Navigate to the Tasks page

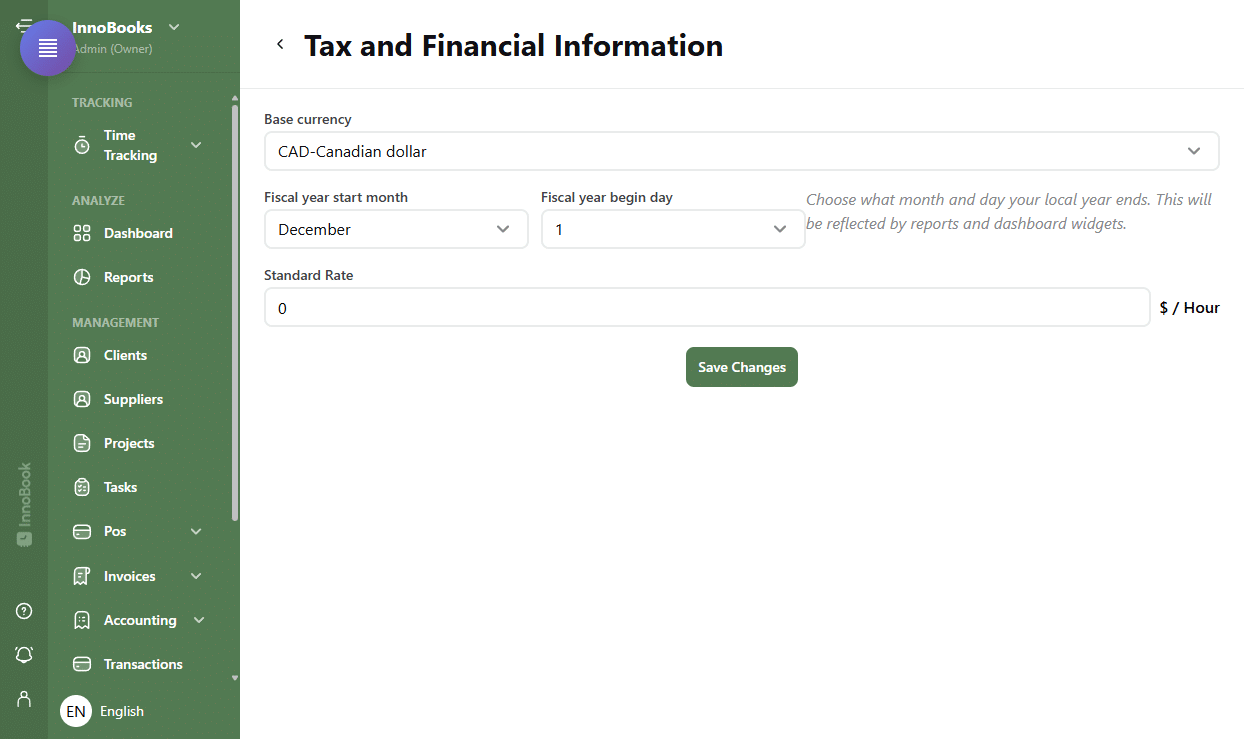[120, 487]
